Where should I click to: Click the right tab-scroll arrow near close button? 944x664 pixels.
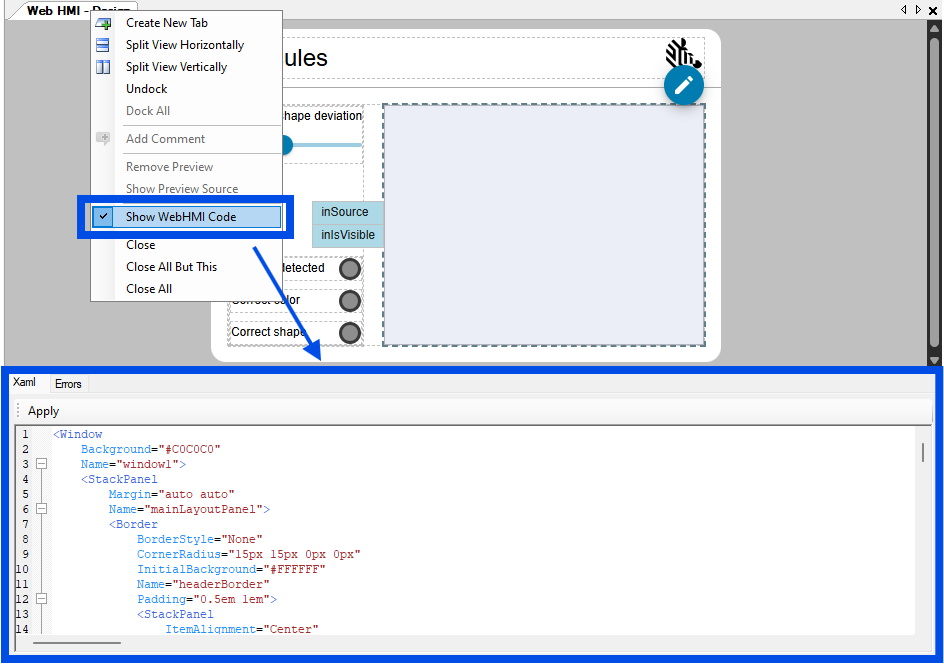pos(918,10)
